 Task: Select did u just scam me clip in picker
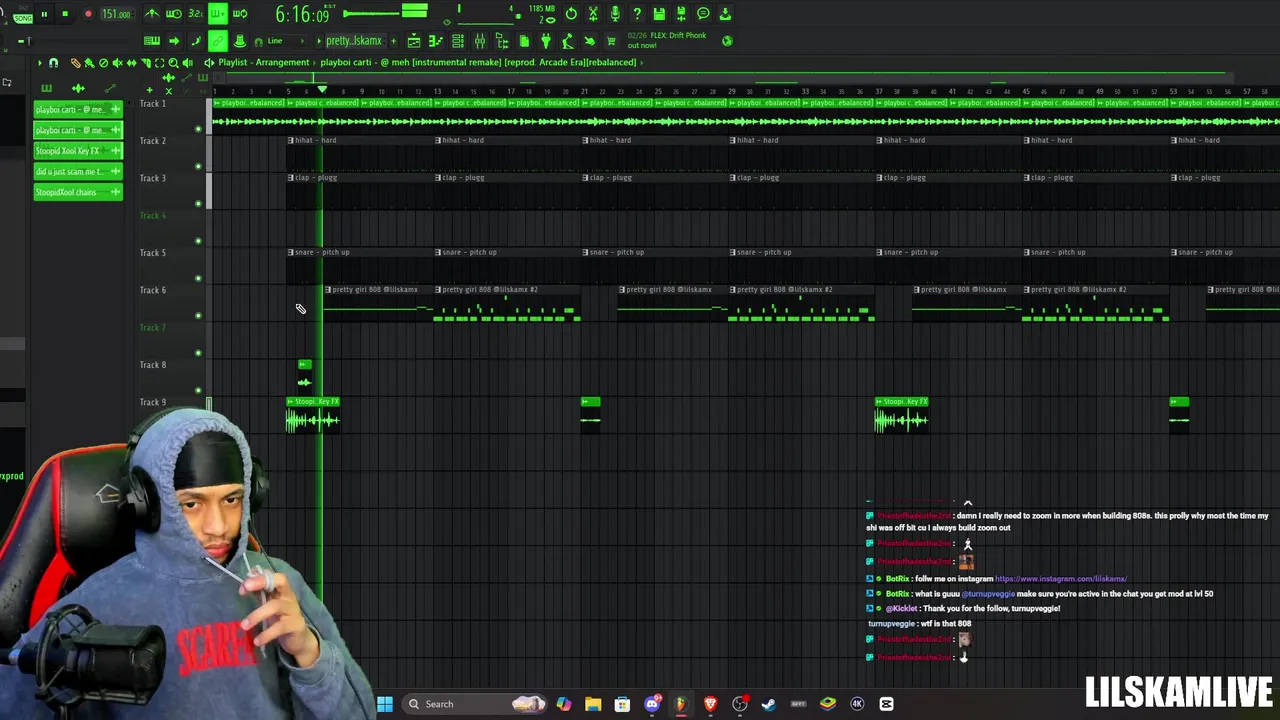pyautogui.click(x=78, y=171)
